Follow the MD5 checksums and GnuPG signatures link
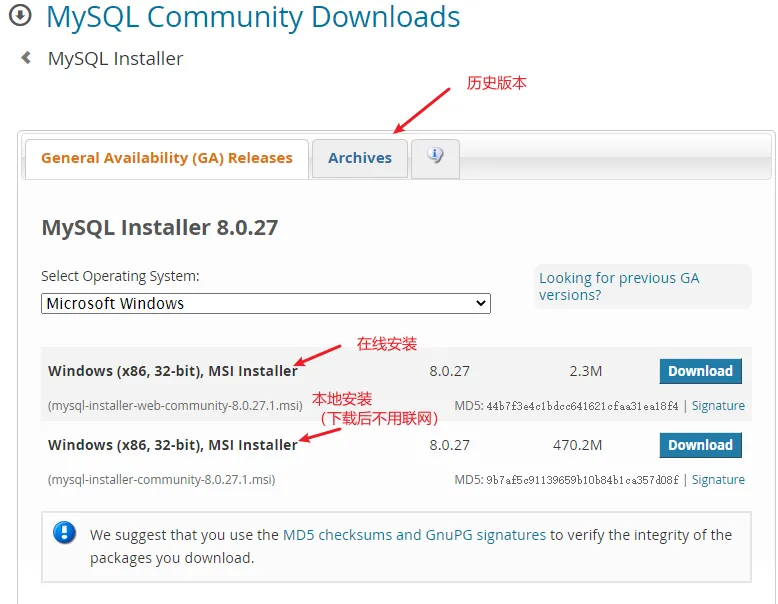Image resolution: width=778 pixels, height=604 pixels. (x=414, y=535)
